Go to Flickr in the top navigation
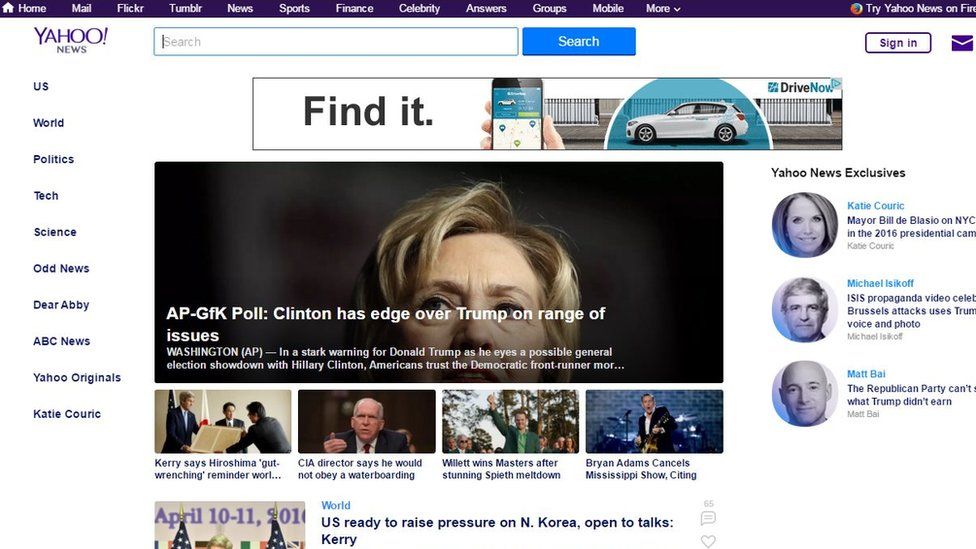Viewport: 976px width, 549px height. 130,9
